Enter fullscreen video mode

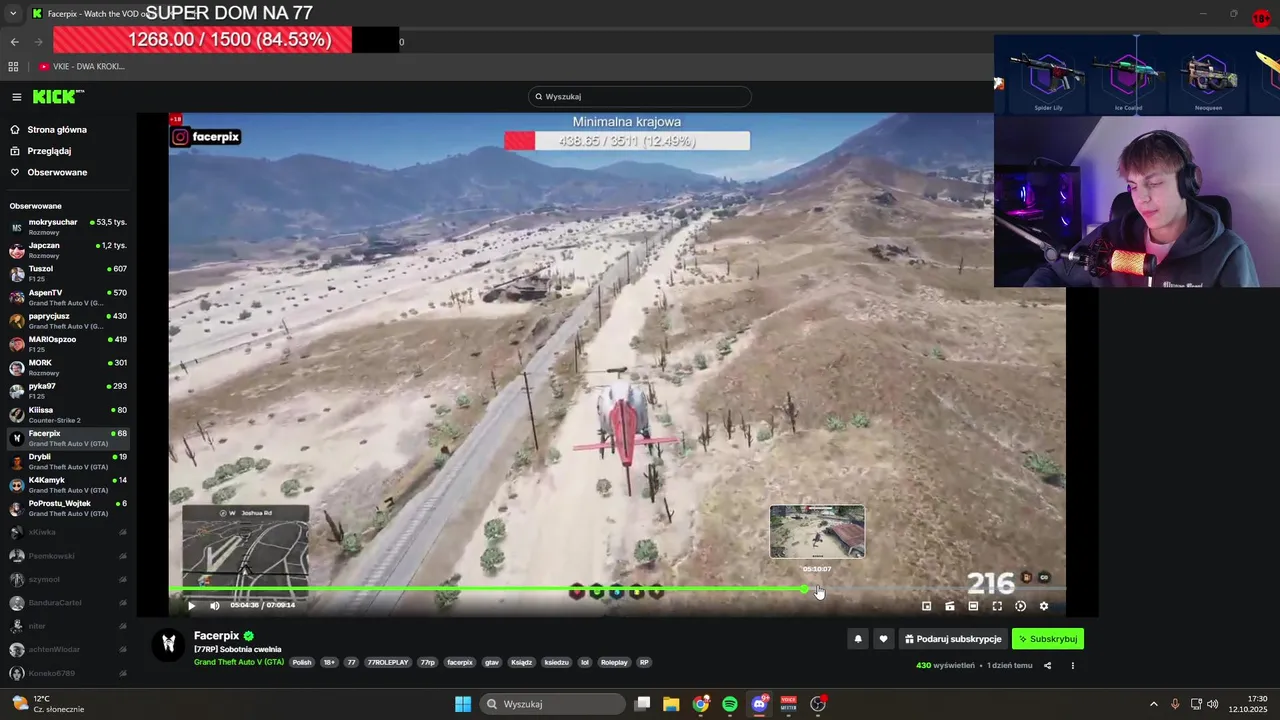997,606
